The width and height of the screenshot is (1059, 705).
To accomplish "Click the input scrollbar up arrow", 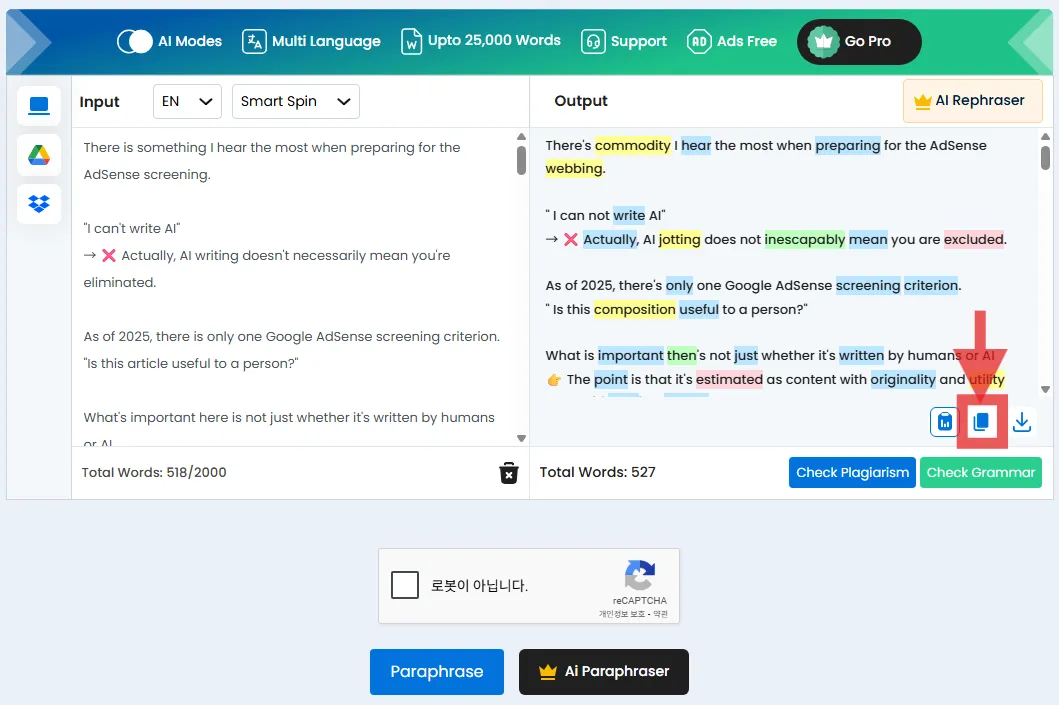I will point(521,136).
